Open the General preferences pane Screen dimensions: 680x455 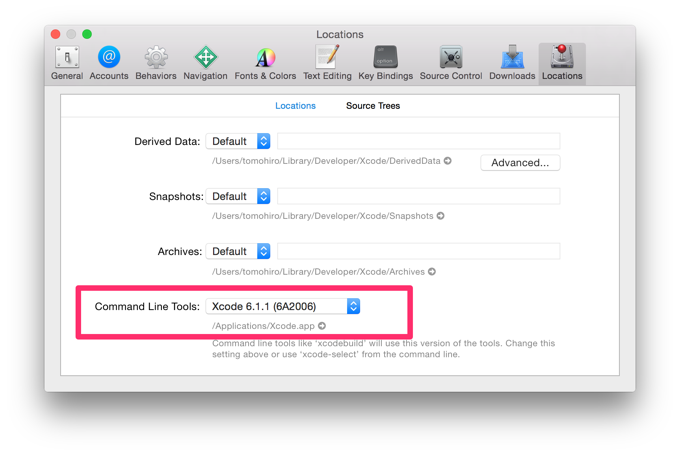click(67, 63)
